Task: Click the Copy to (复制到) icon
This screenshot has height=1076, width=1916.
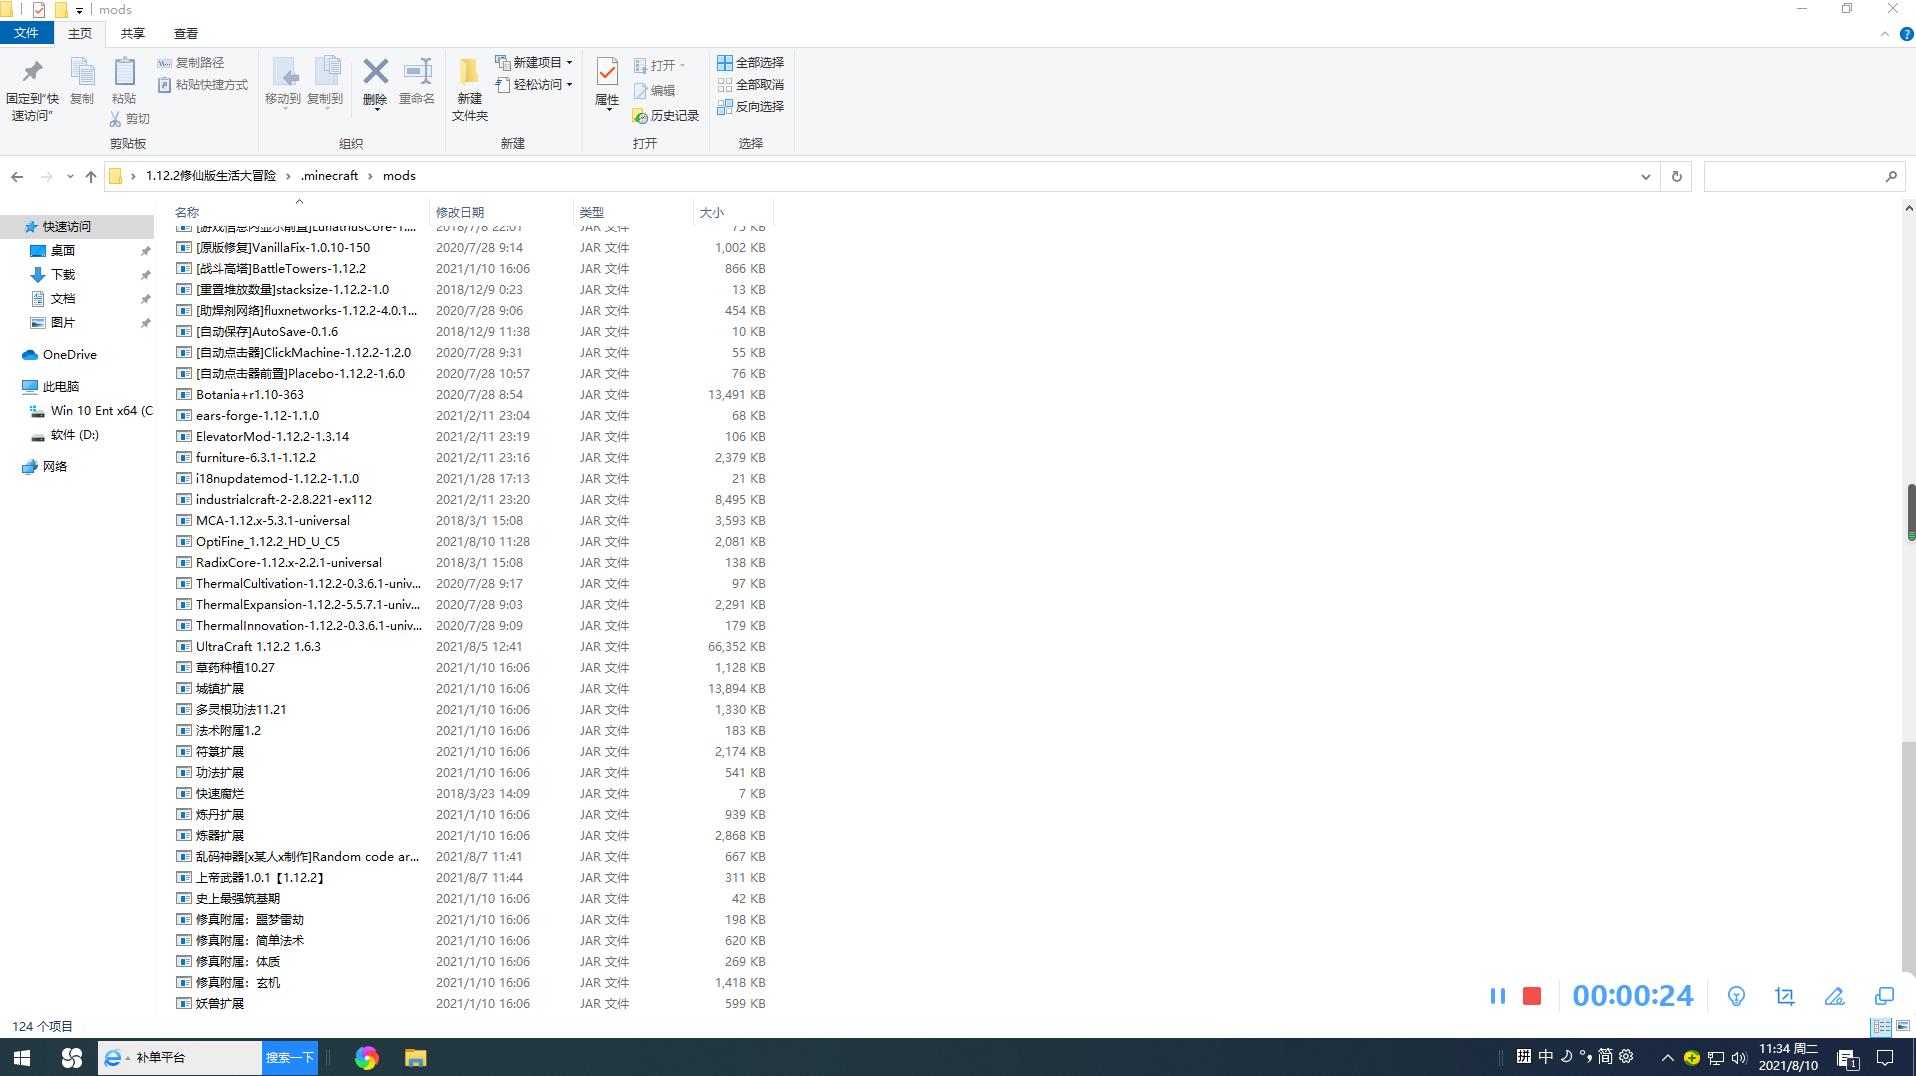Action: tap(326, 71)
